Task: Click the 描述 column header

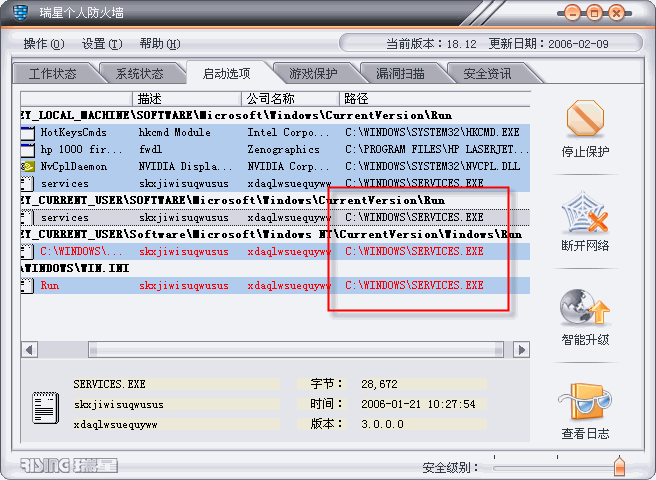Action: 187,99
